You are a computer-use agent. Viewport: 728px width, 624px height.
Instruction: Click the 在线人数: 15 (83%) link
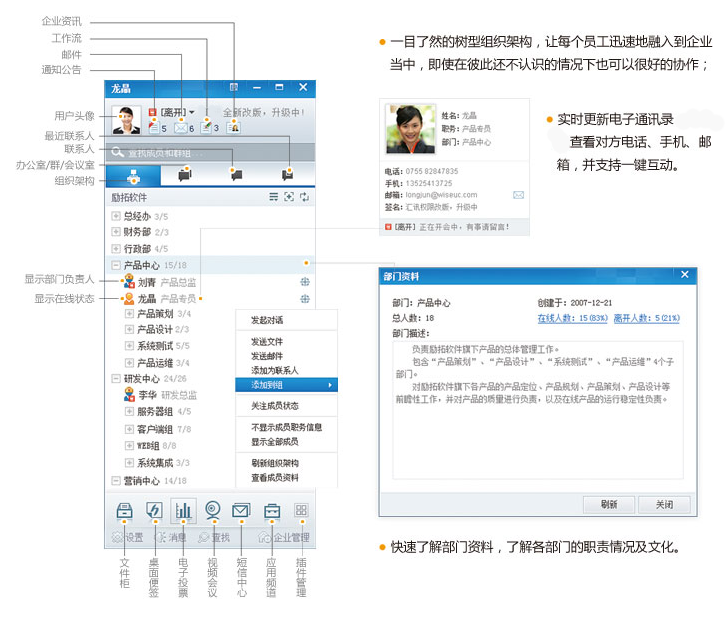click(x=572, y=318)
